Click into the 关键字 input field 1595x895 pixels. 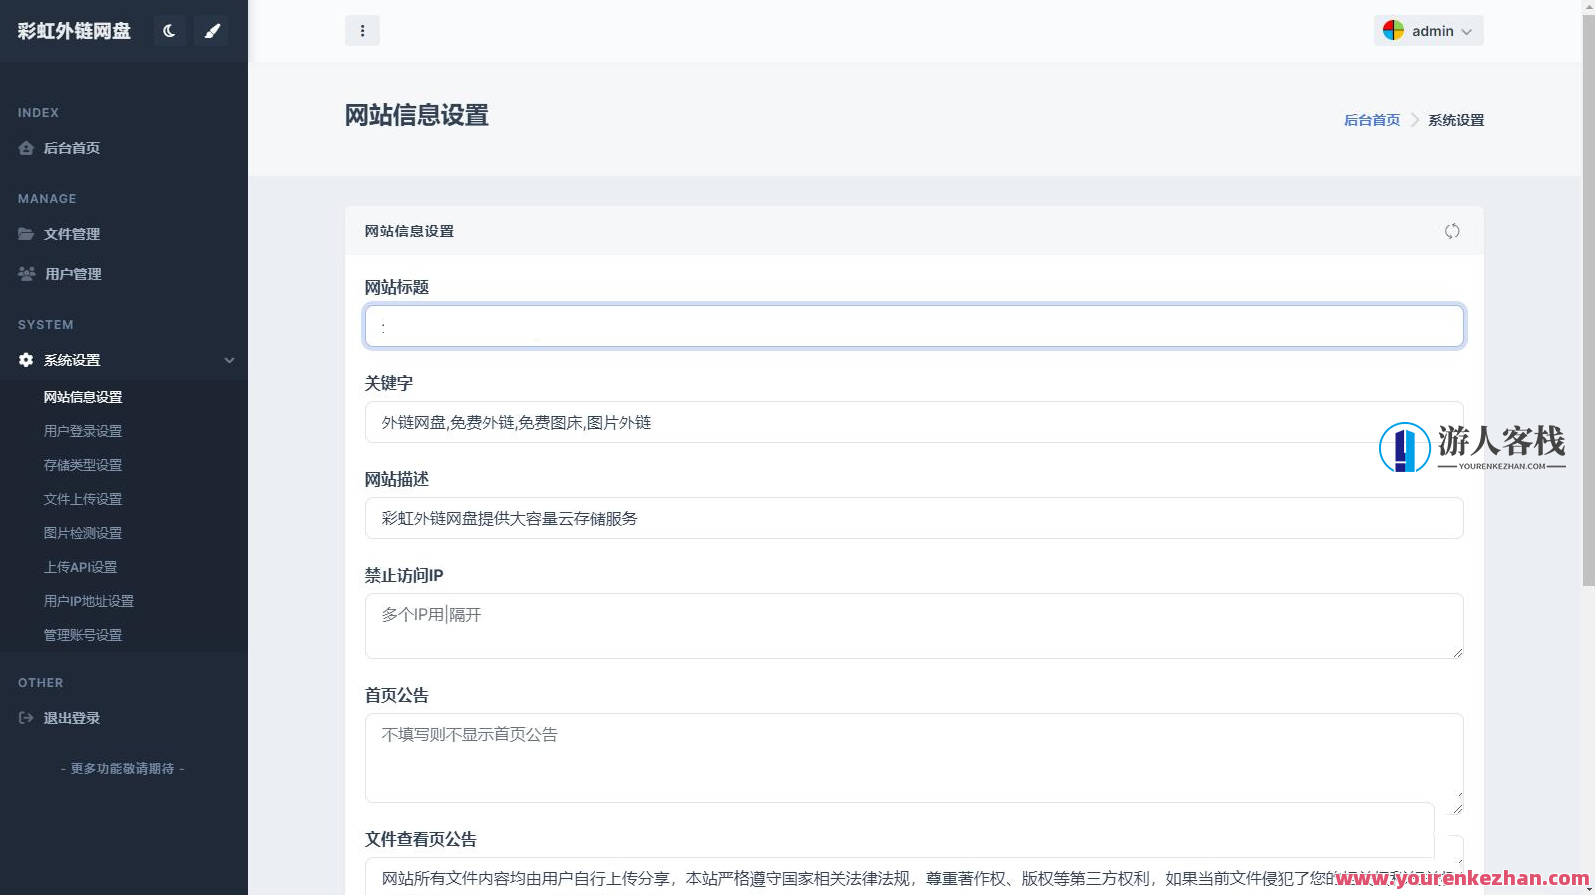(x=914, y=422)
